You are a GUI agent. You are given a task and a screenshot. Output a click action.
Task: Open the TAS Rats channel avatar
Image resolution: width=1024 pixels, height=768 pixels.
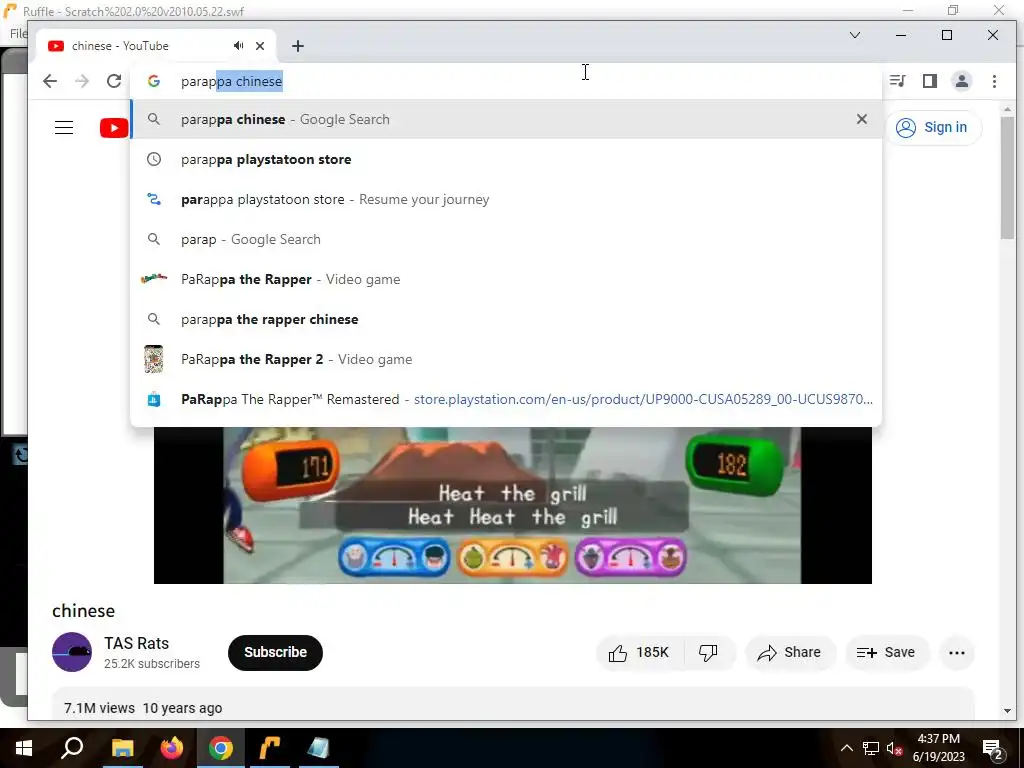[72, 652]
